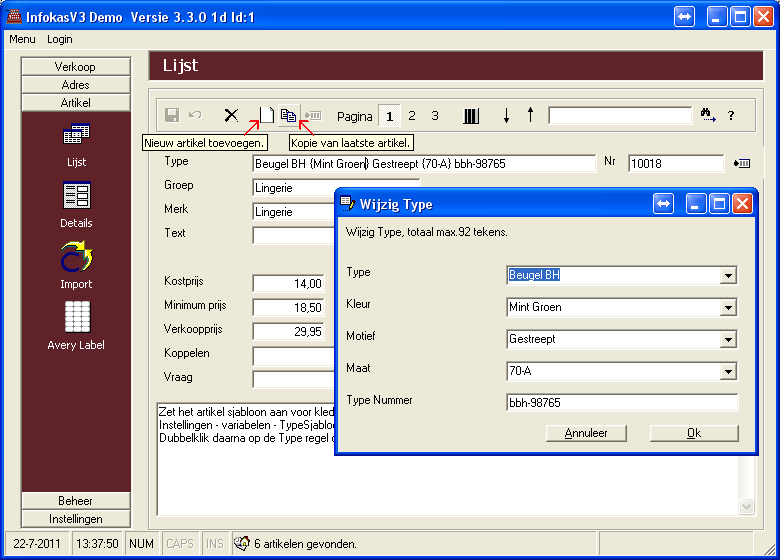Add a new article with the blank page icon
The width and height of the screenshot is (780, 560).
[266, 115]
